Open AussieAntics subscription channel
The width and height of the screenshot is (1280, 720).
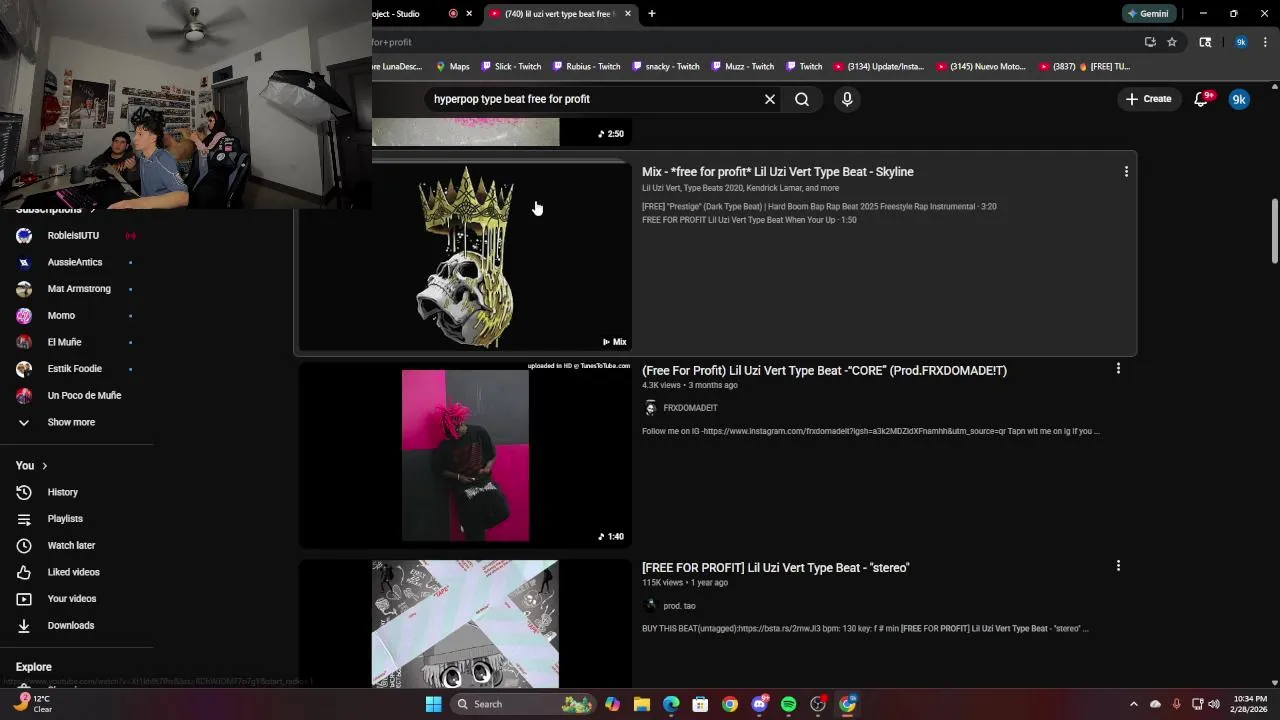coord(76,262)
